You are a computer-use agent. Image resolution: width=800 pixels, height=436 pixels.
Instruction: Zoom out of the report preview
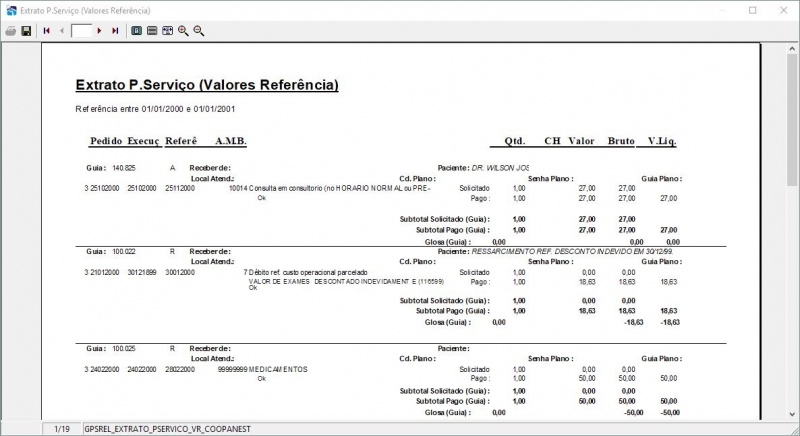pos(199,31)
